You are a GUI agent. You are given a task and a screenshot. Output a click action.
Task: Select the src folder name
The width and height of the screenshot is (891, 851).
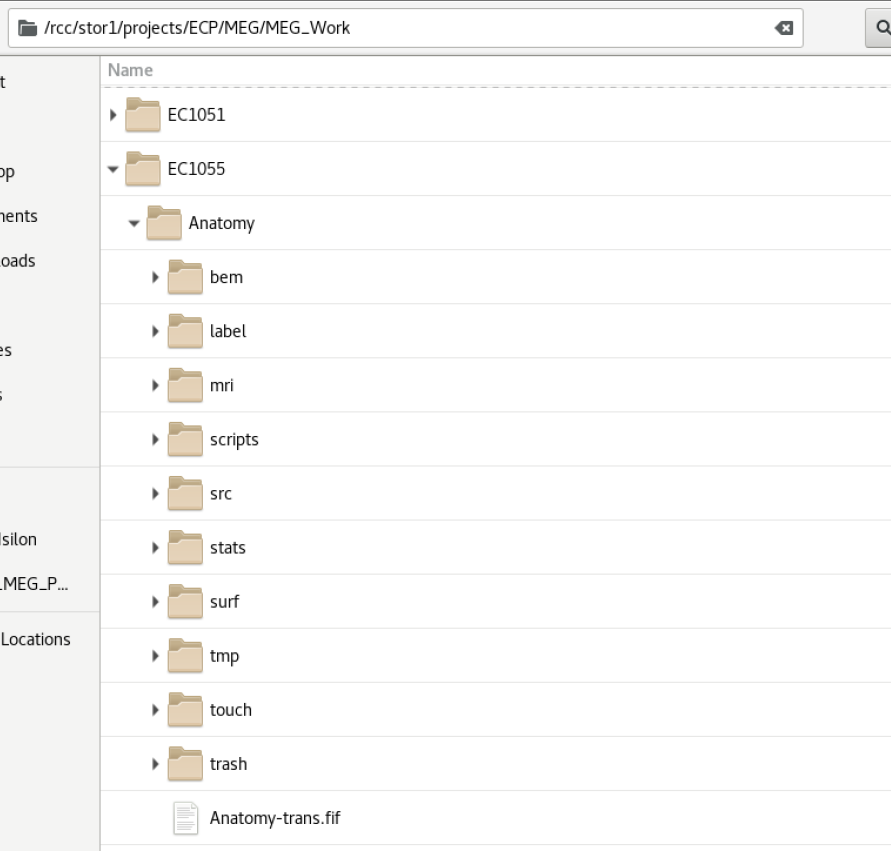[x=221, y=494]
